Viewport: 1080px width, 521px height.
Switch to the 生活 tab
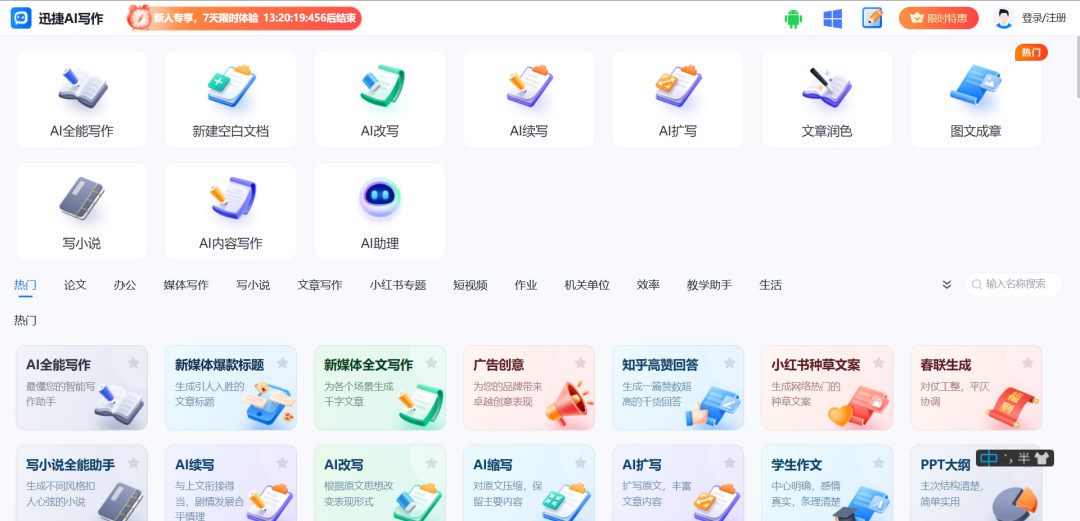click(x=771, y=285)
